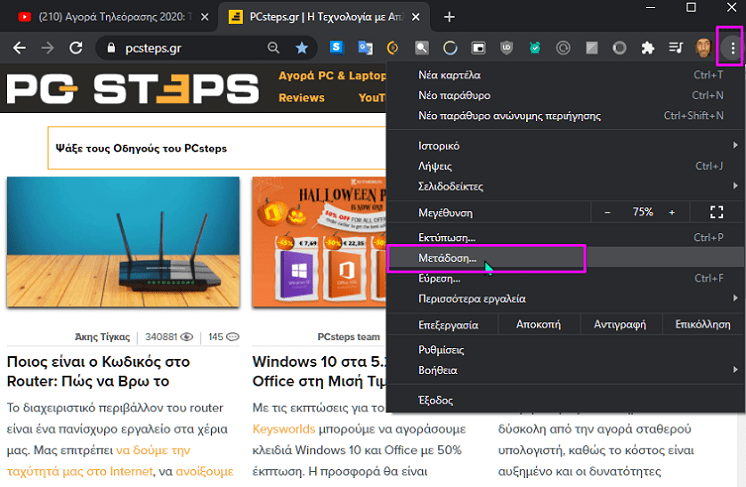Click Επικόλληση in the edit row
The image size is (746, 487).
703,324
